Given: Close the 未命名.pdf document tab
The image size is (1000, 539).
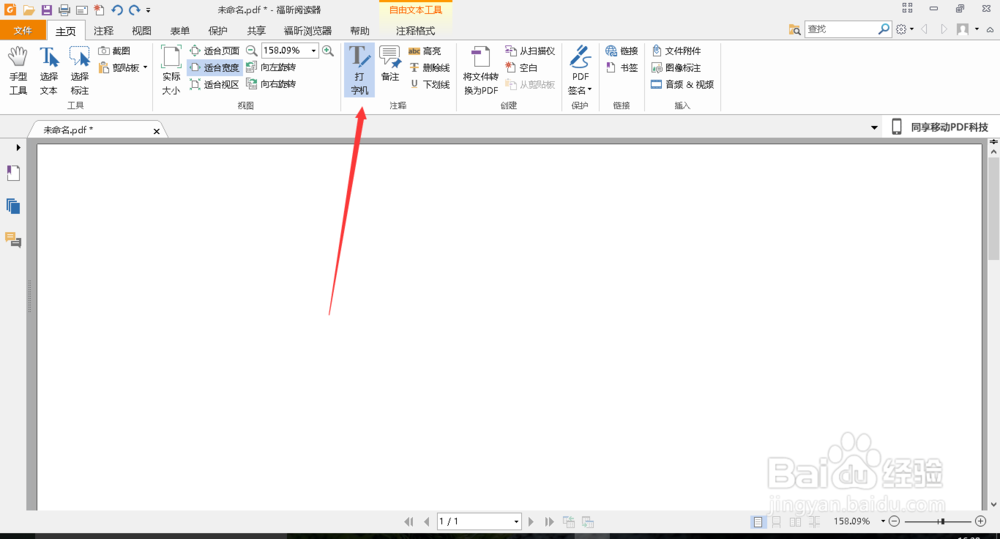Looking at the screenshot, I should click(156, 131).
